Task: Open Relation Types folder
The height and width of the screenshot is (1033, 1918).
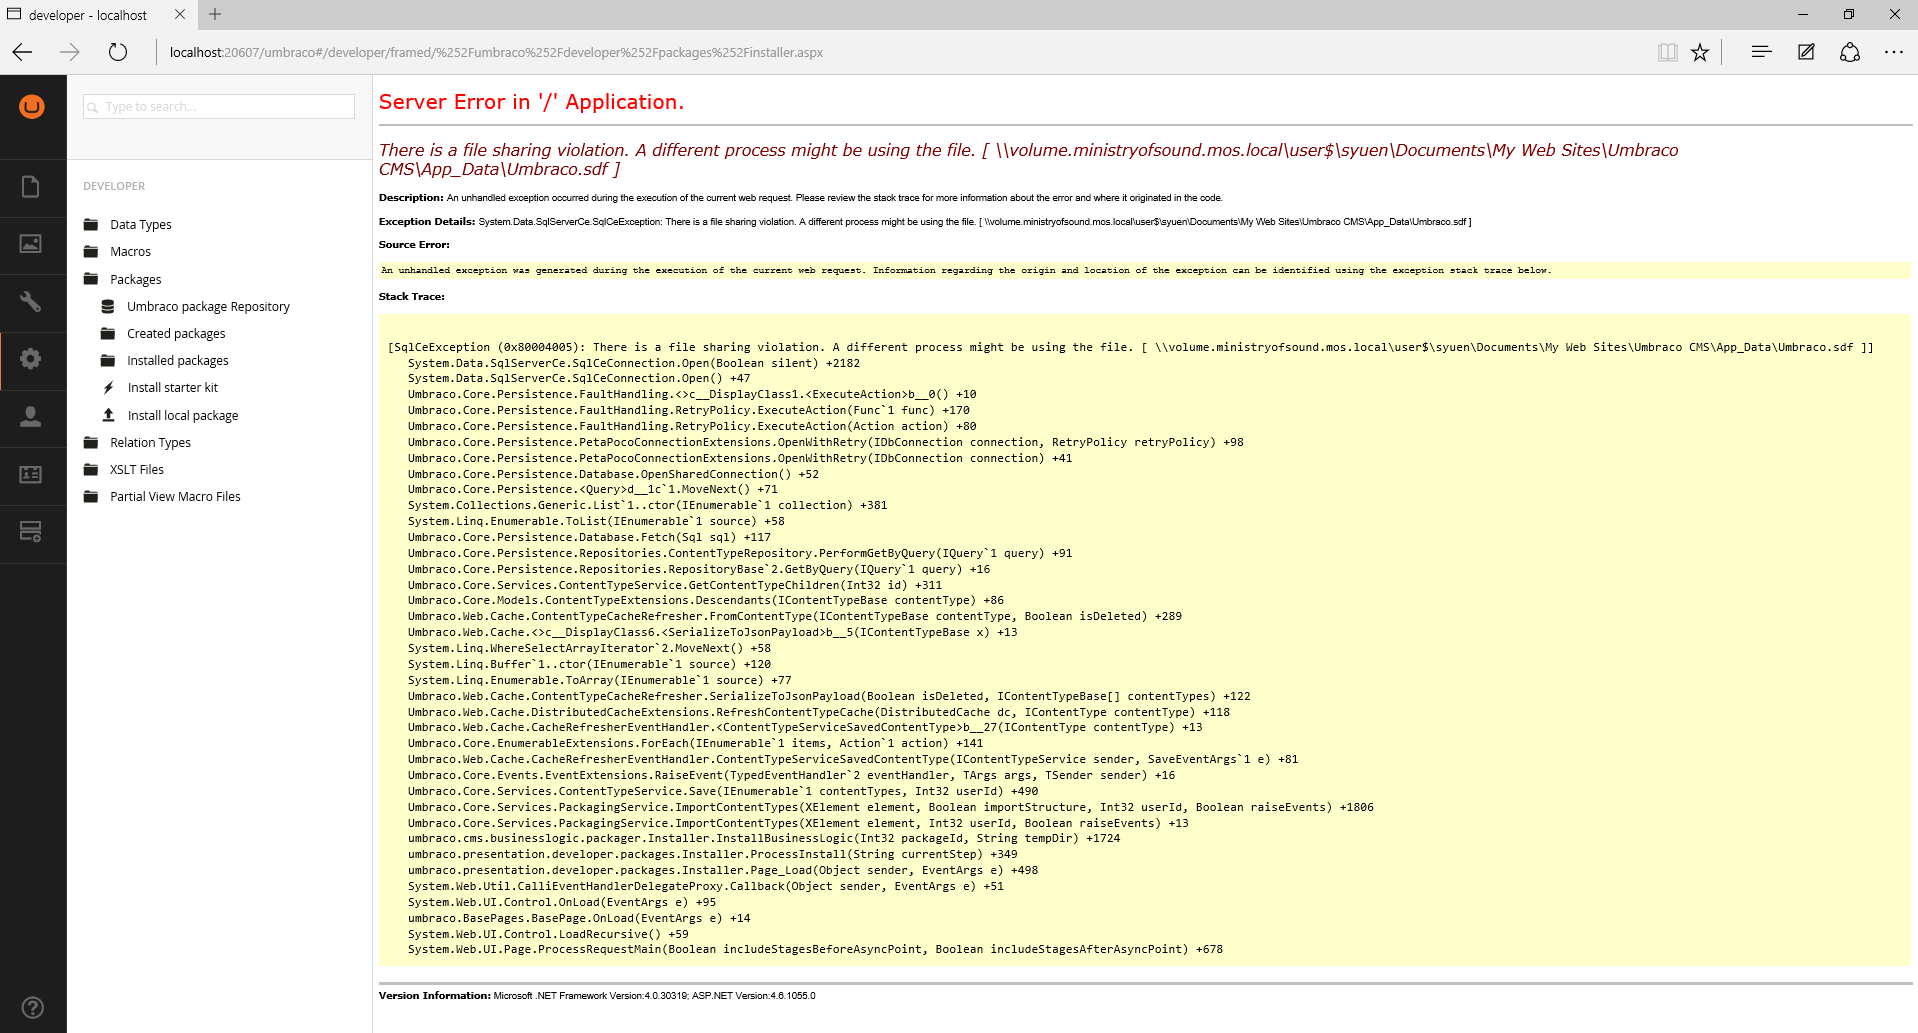Action: pos(150,443)
